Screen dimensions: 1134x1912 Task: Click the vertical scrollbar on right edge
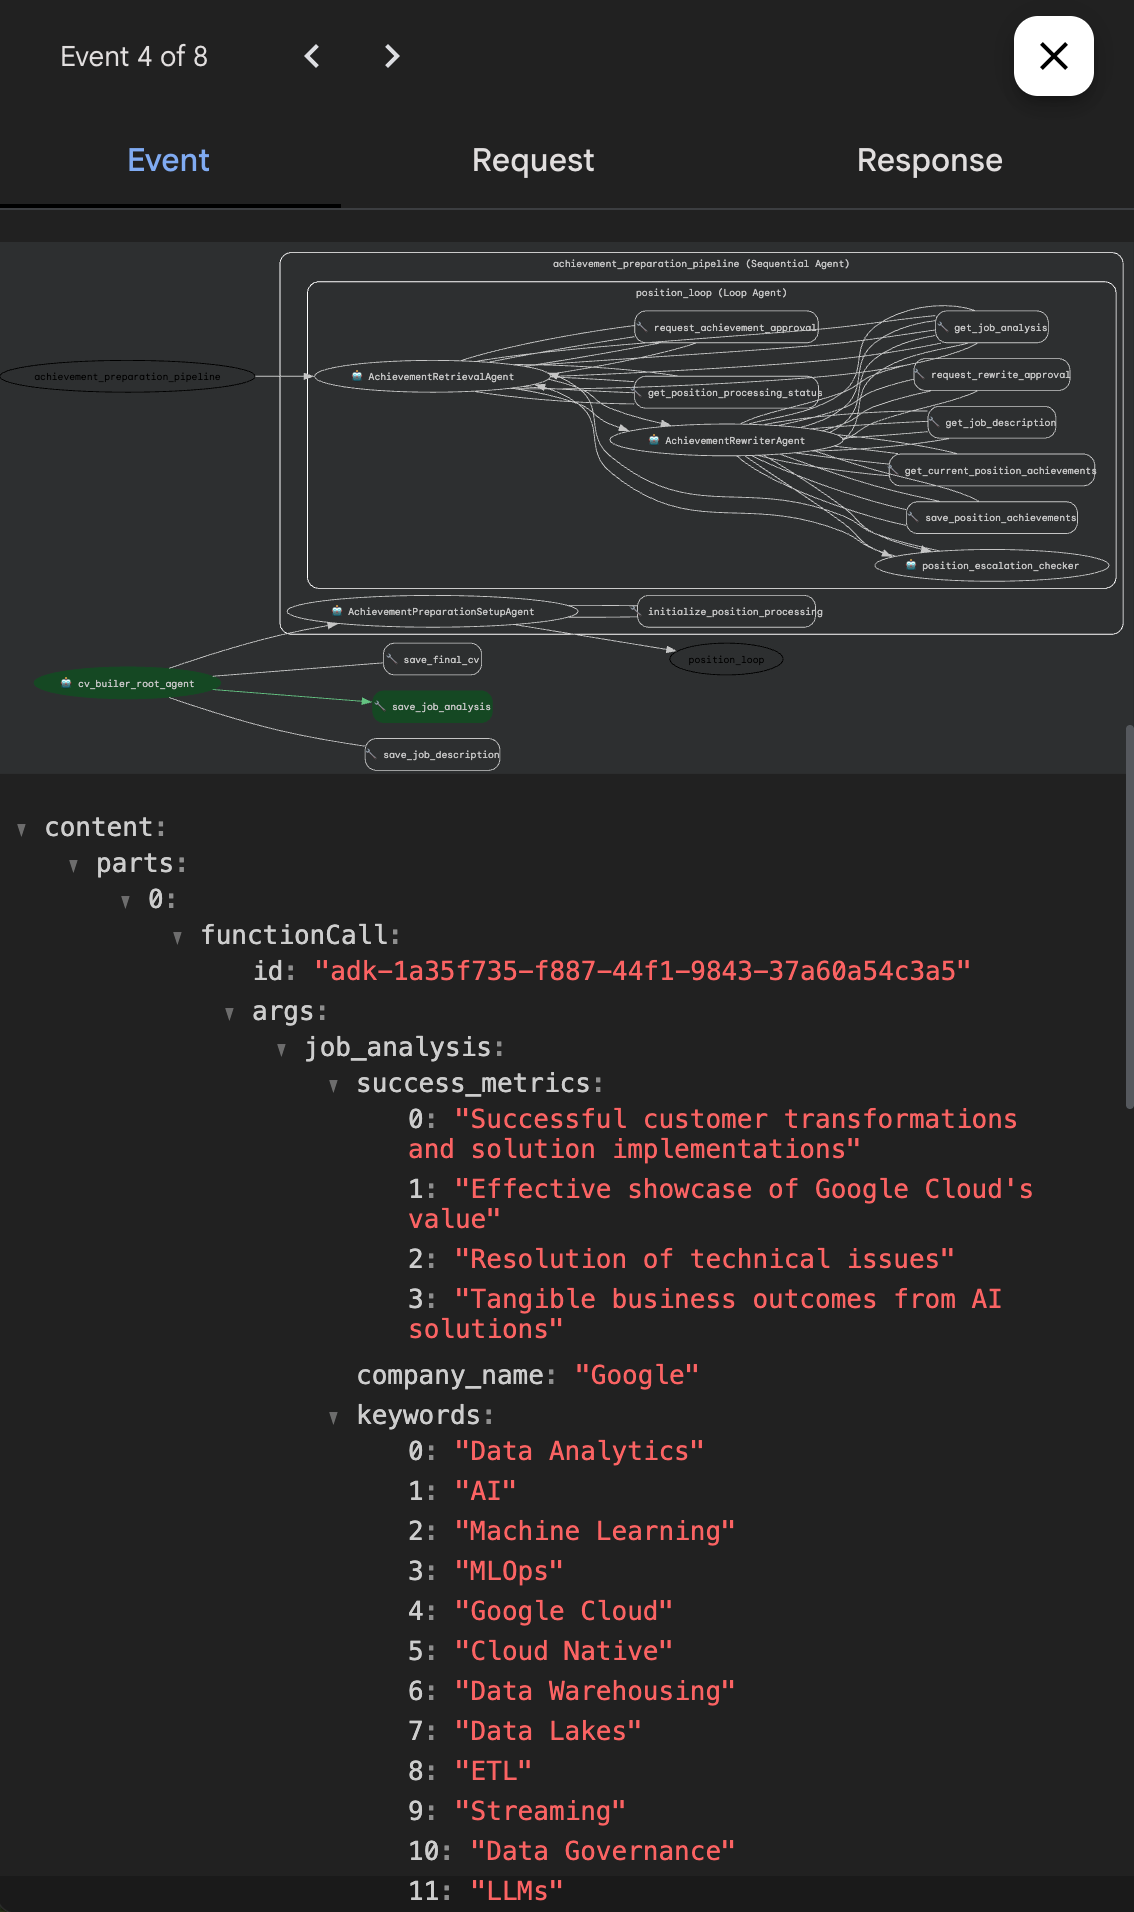point(1128,915)
